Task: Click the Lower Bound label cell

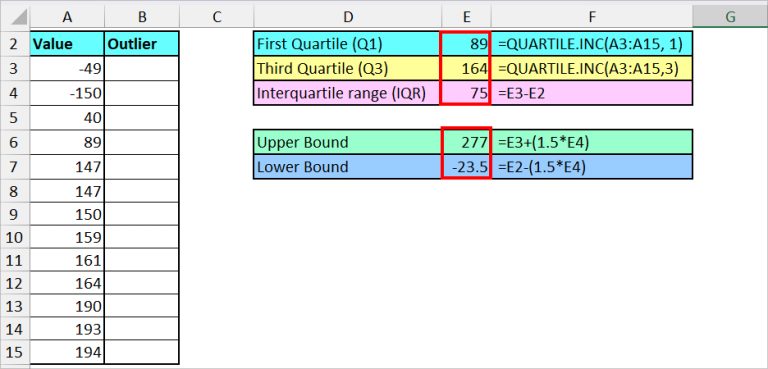Action: (347, 167)
